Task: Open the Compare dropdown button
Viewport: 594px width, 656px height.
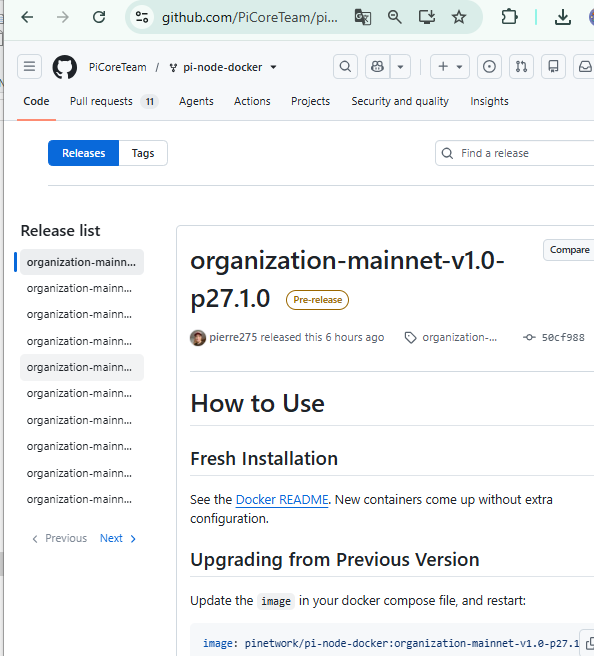Action: 569,250
